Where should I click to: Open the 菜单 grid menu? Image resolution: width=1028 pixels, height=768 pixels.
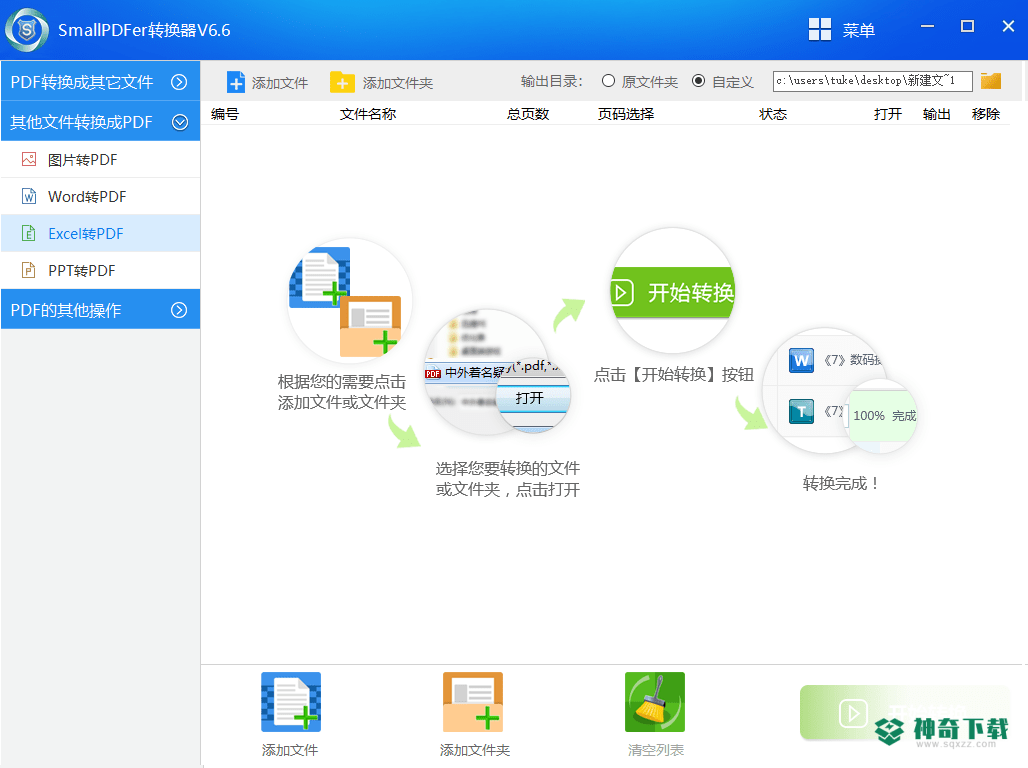pos(842,30)
